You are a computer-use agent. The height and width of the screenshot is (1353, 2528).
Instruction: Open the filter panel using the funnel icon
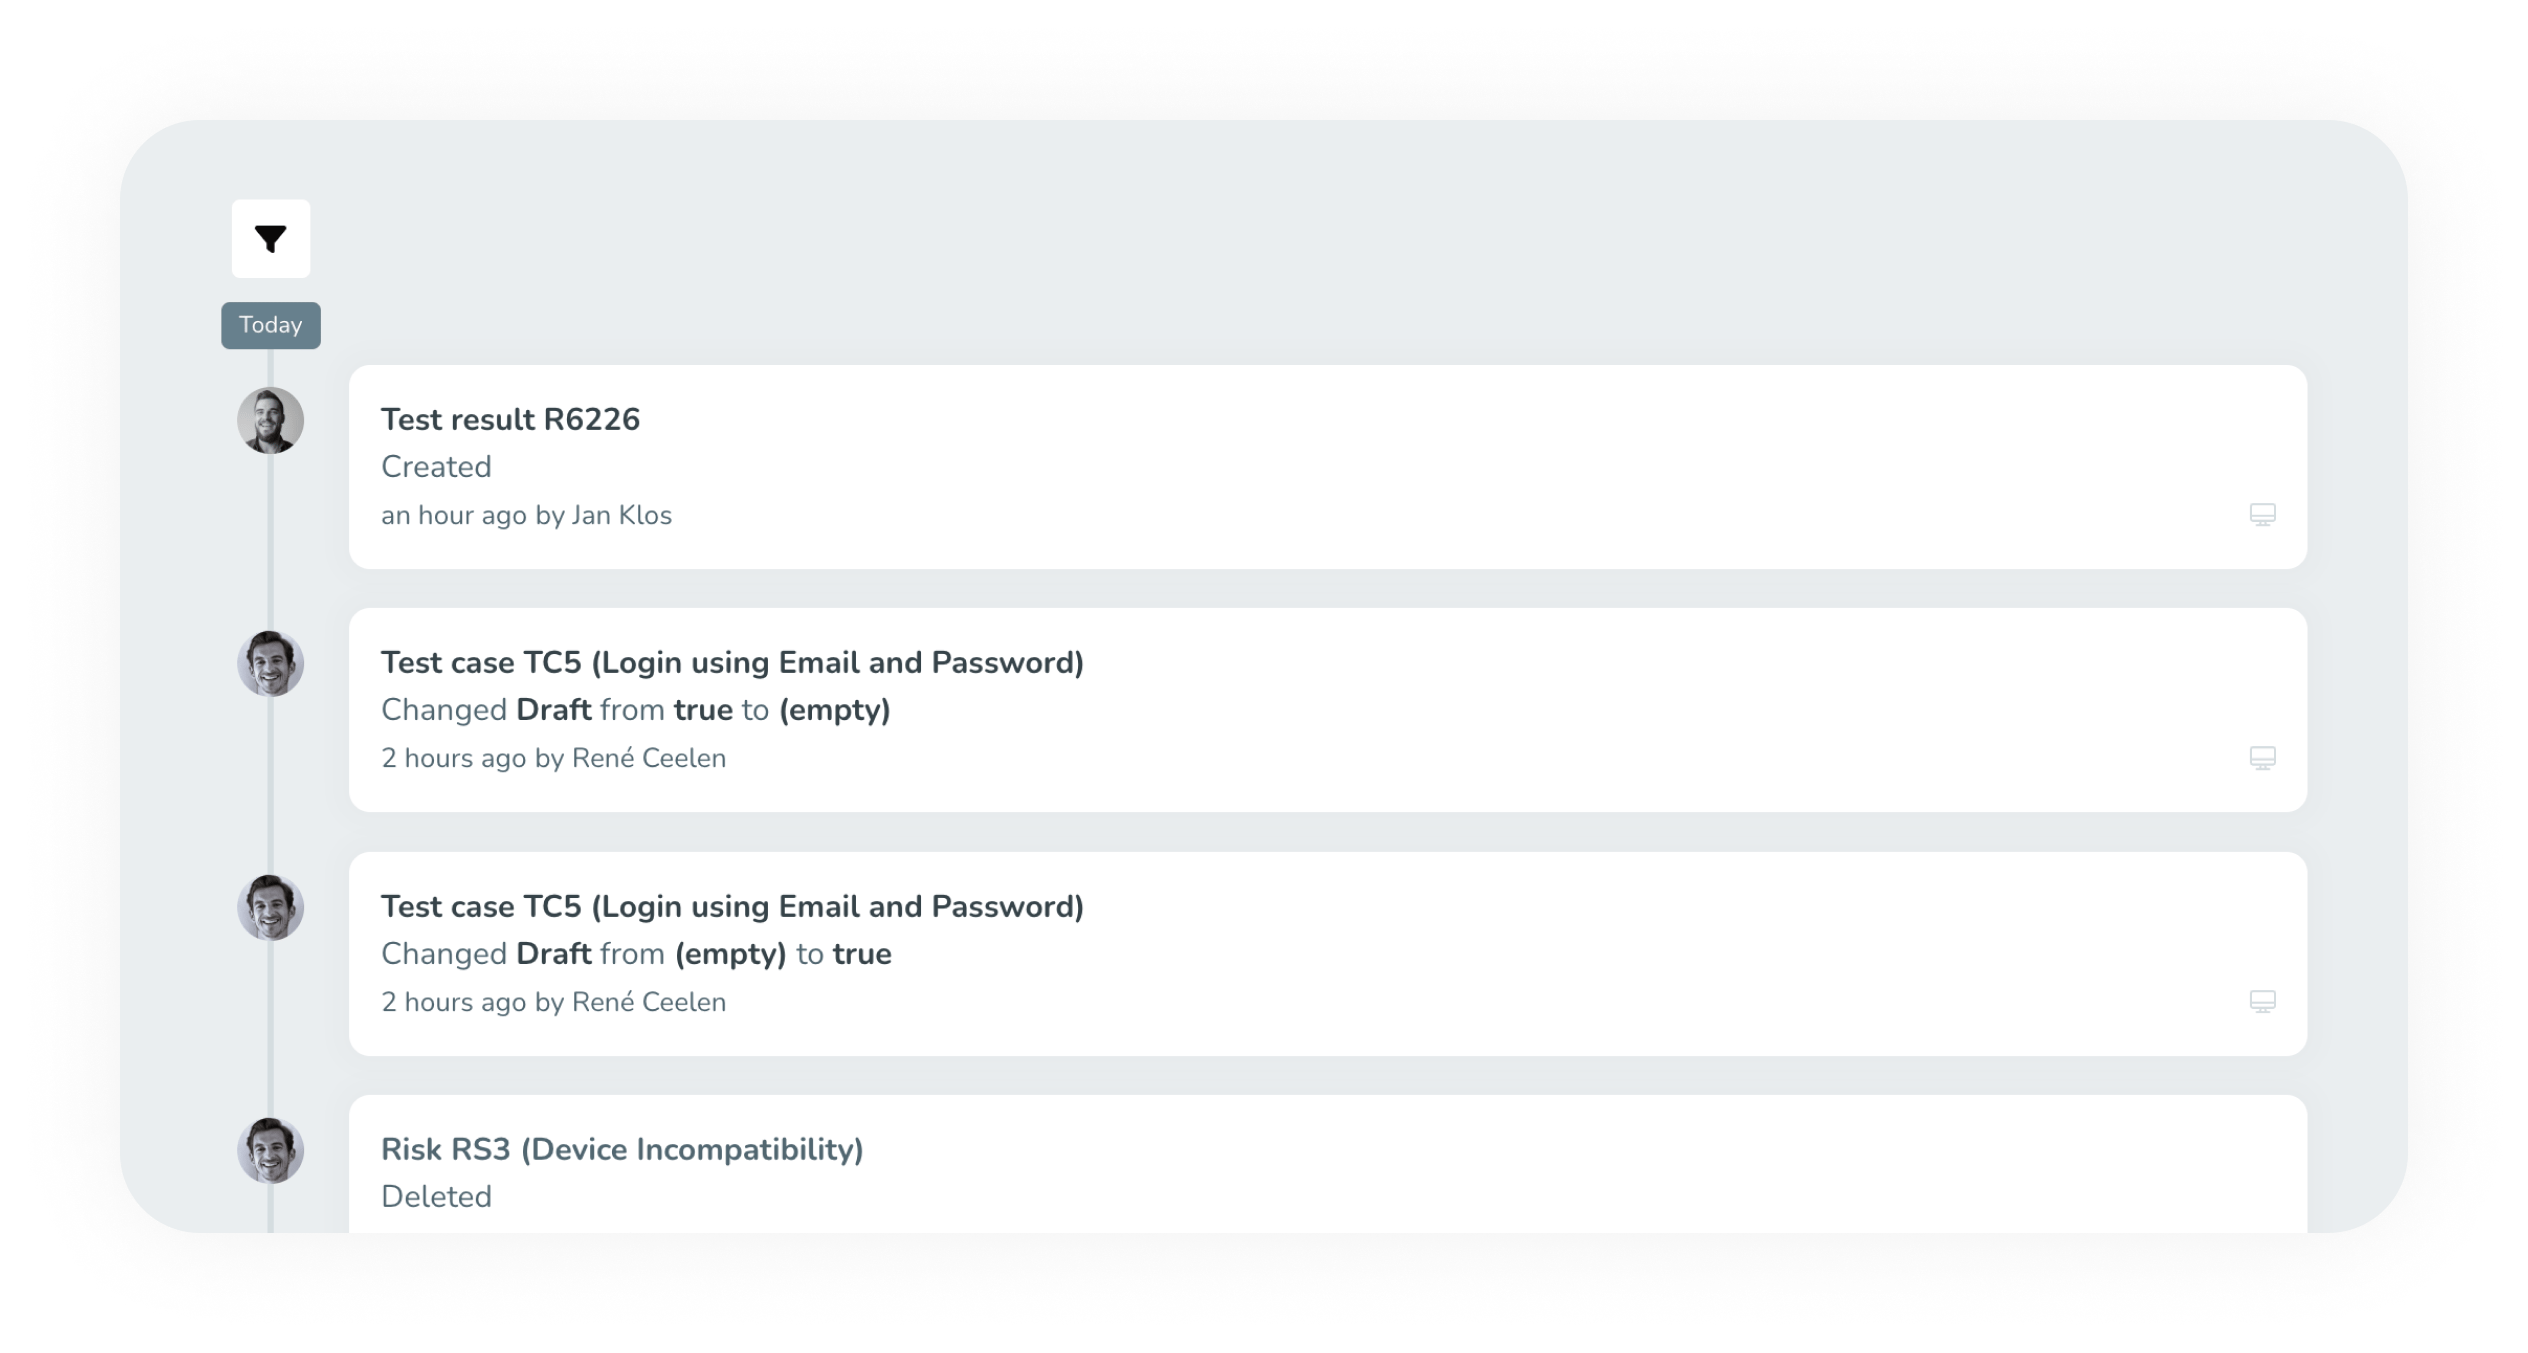pyautogui.click(x=270, y=238)
